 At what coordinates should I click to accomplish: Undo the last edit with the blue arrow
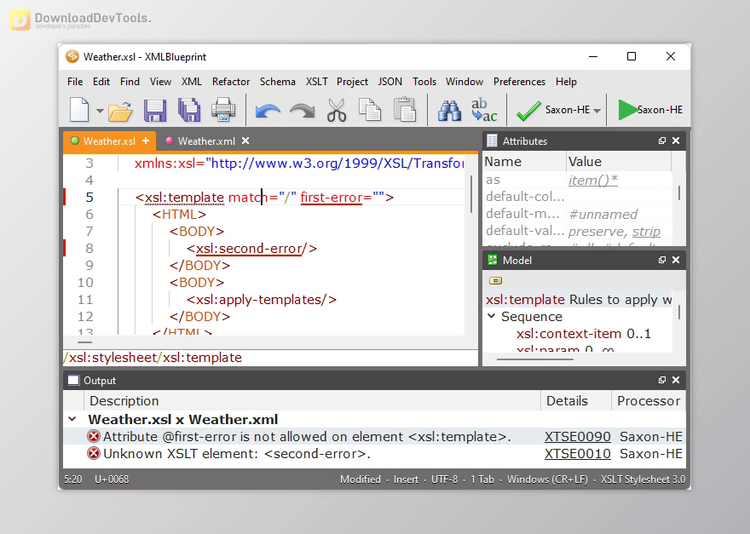267,110
